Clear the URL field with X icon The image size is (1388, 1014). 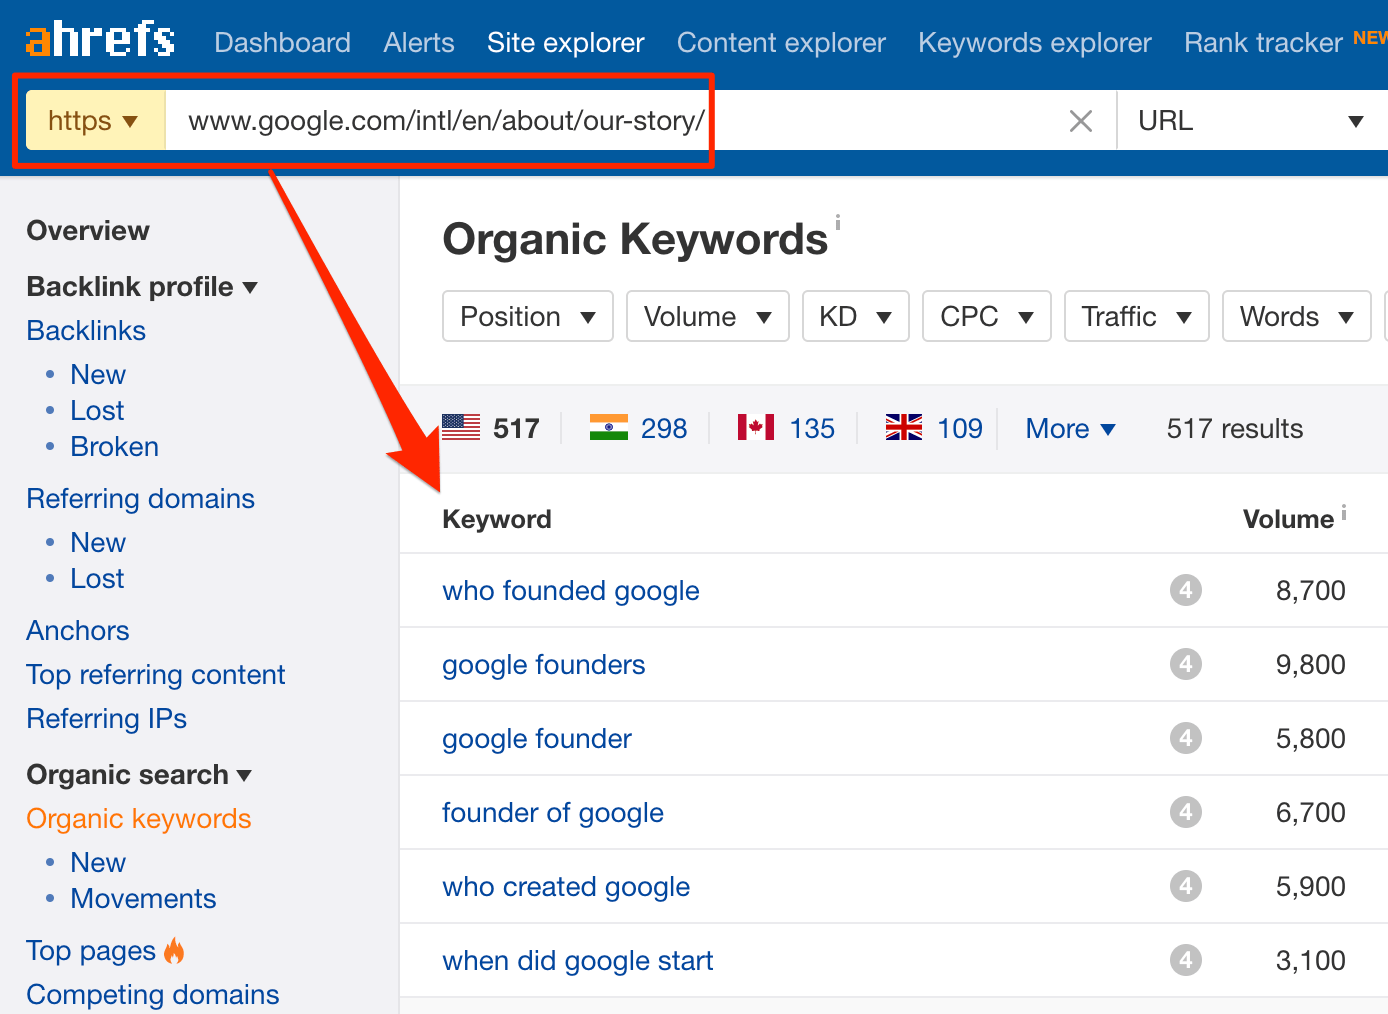coord(1080,121)
